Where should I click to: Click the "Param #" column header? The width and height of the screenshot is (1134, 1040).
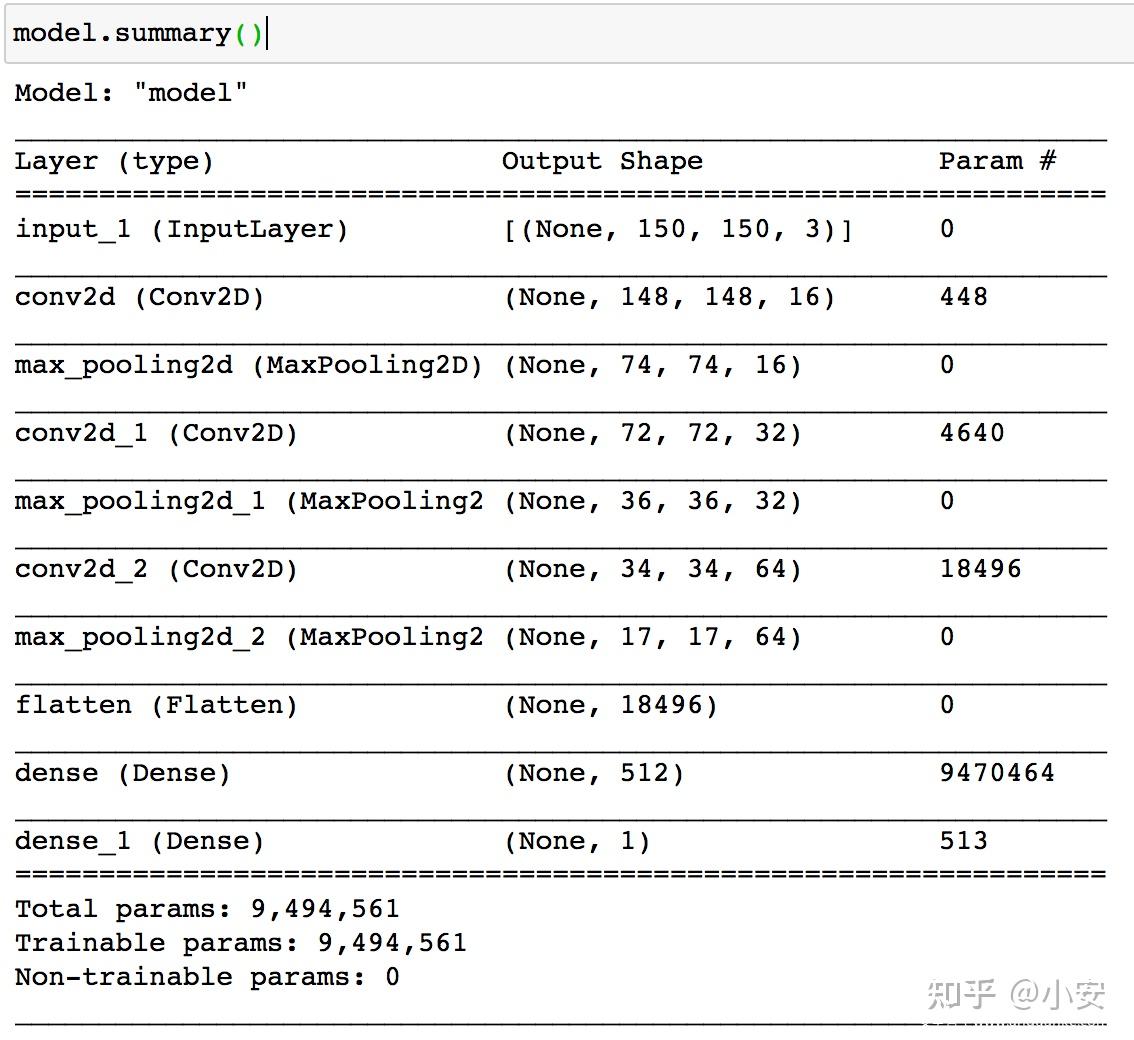point(997,162)
